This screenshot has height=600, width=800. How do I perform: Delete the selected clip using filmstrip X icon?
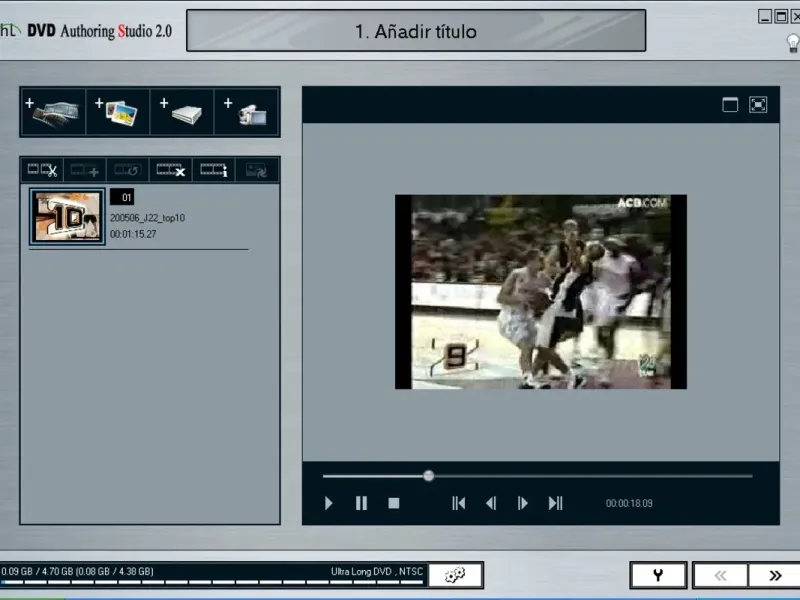(x=171, y=171)
